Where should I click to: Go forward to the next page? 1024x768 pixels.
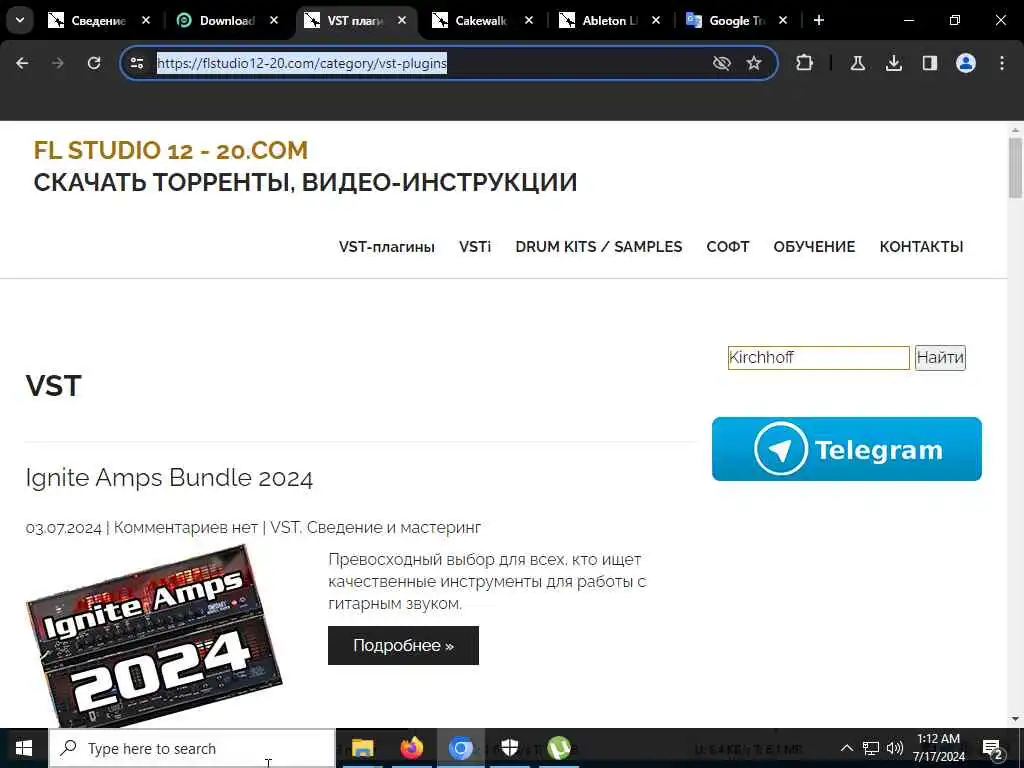(58, 63)
